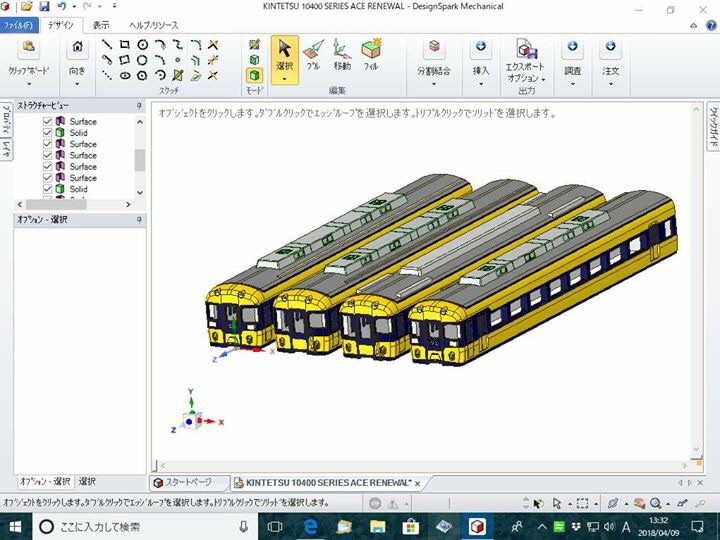Click the Pan hand icon in status bar
Viewport: 720px width, 540px height.
(x=640, y=503)
